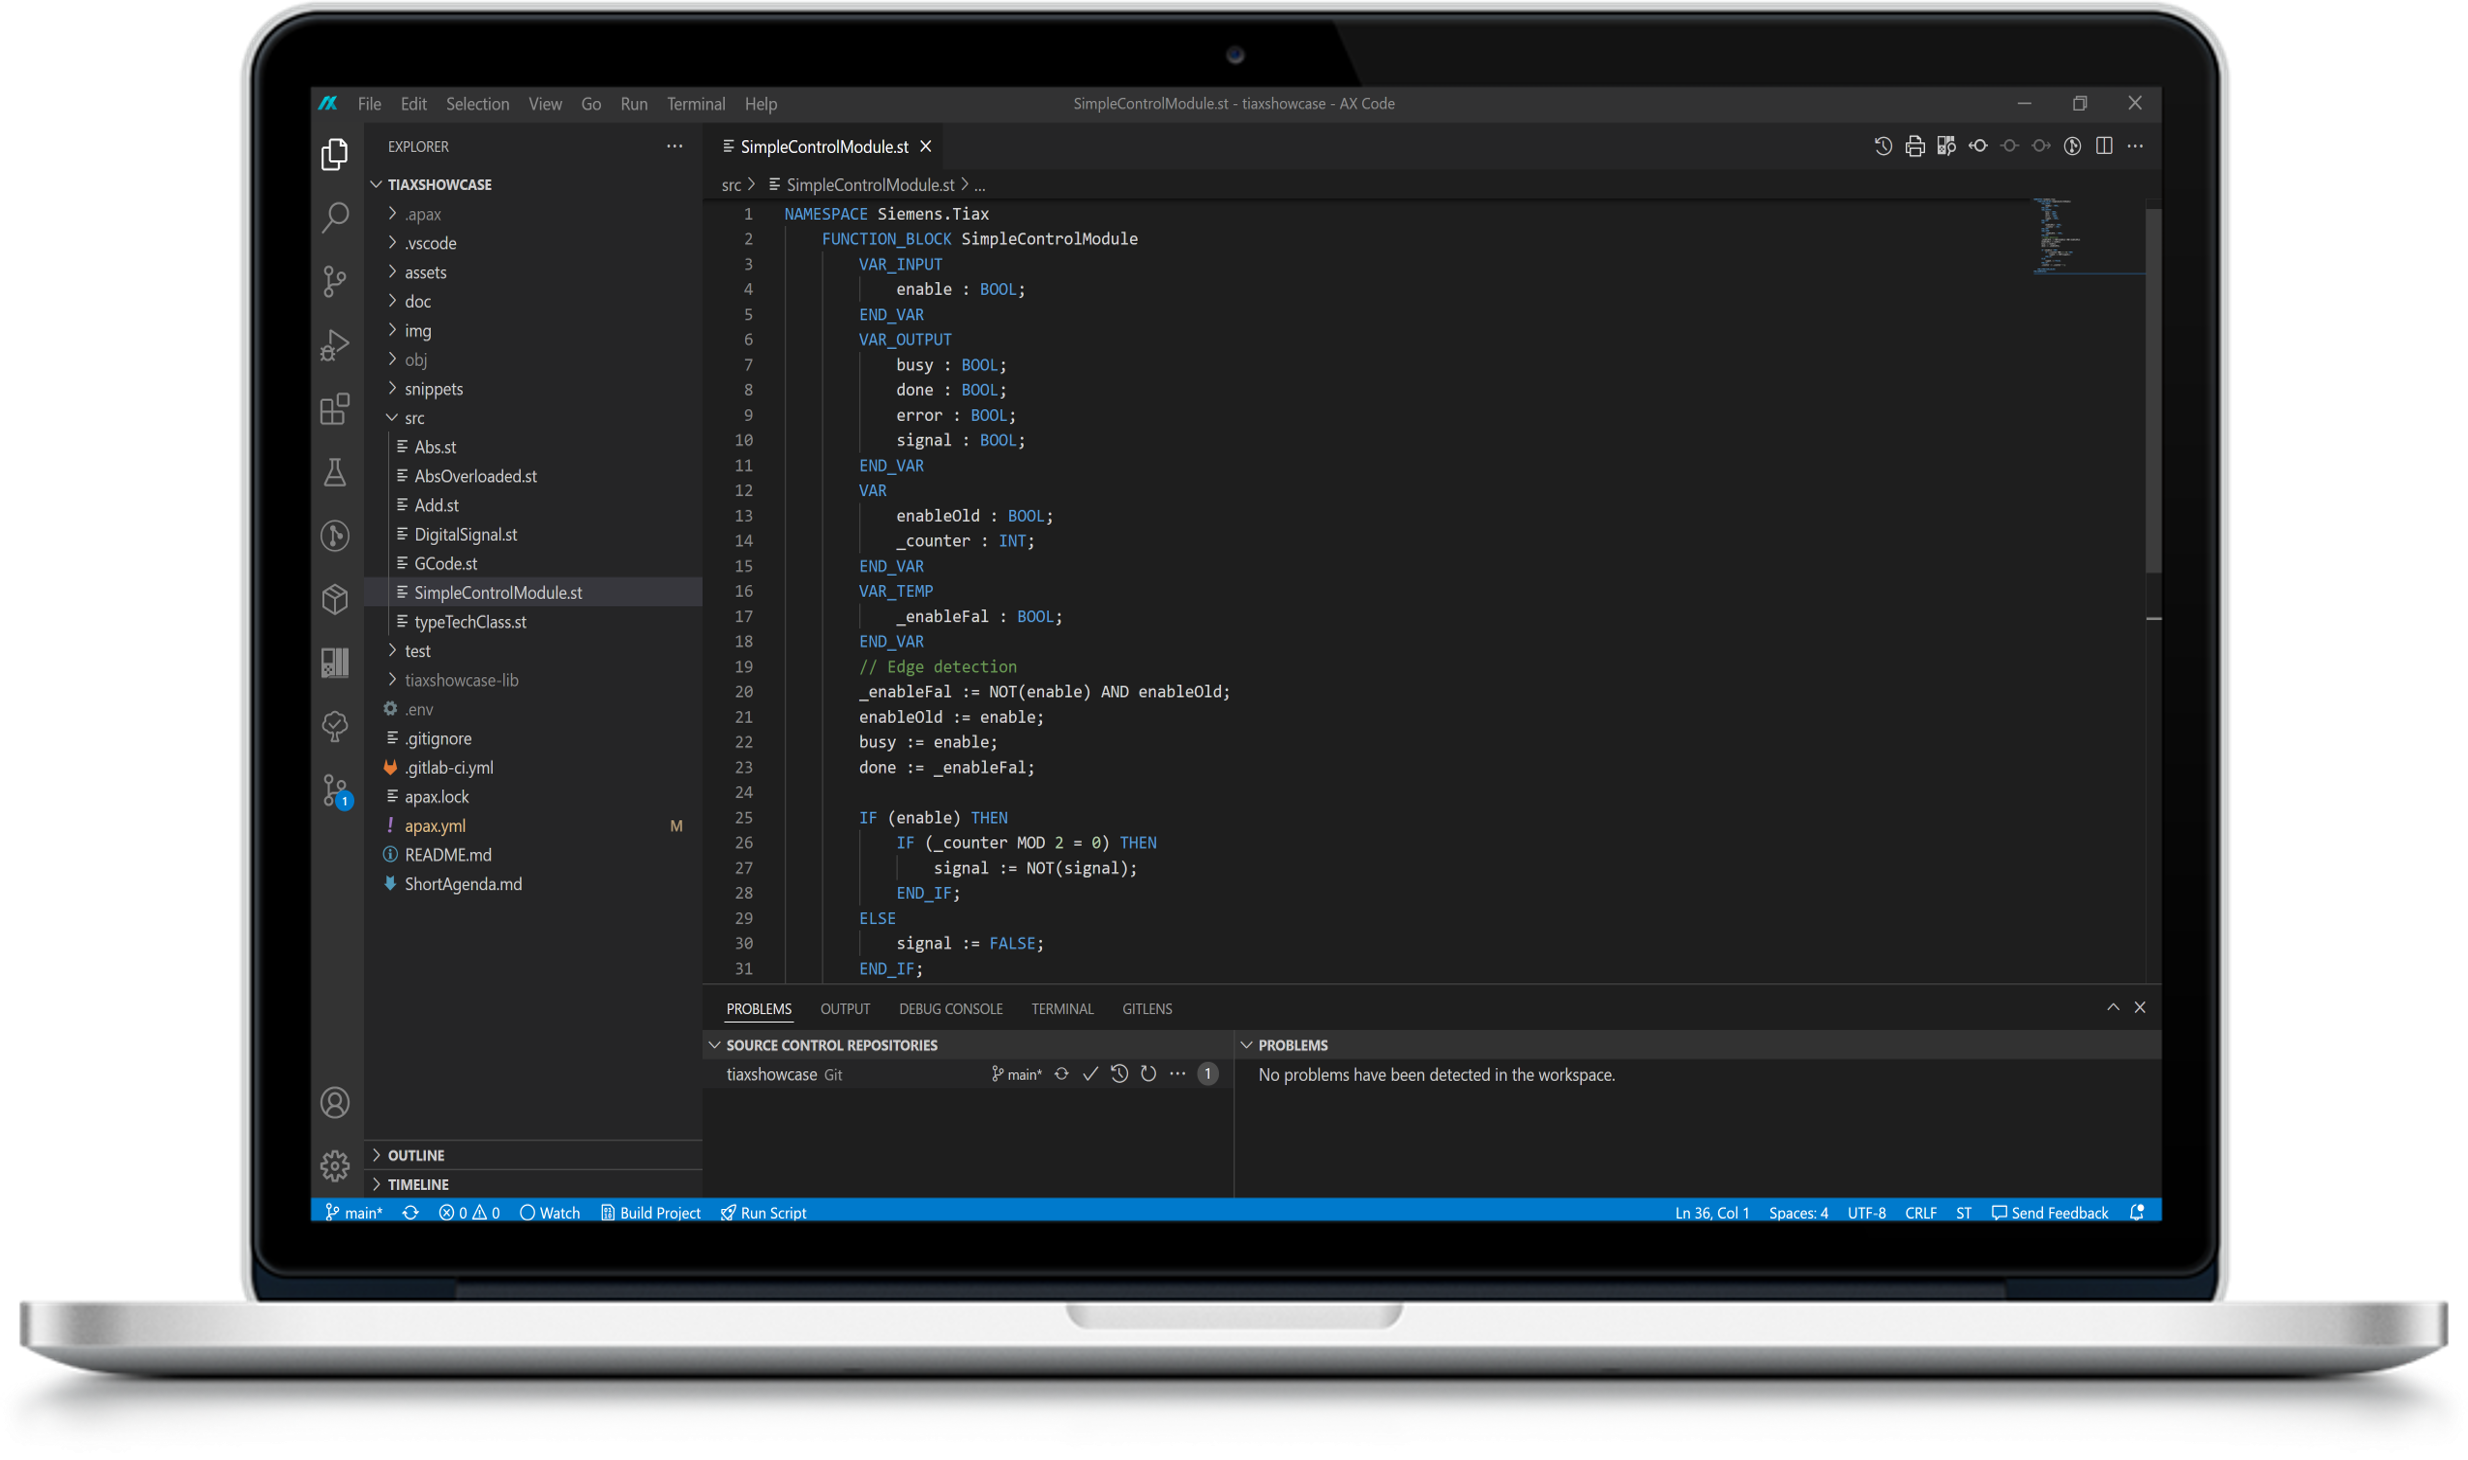
Task: Click the editor vertical scrollbar
Action: (x=2153, y=390)
